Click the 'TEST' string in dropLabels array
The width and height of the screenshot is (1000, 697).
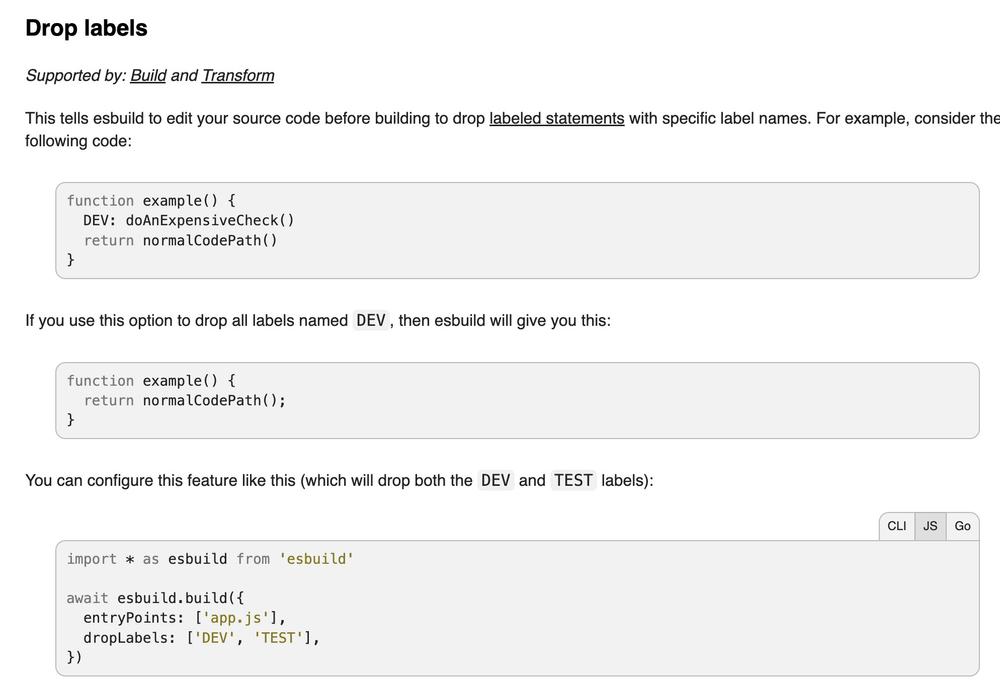coord(278,638)
